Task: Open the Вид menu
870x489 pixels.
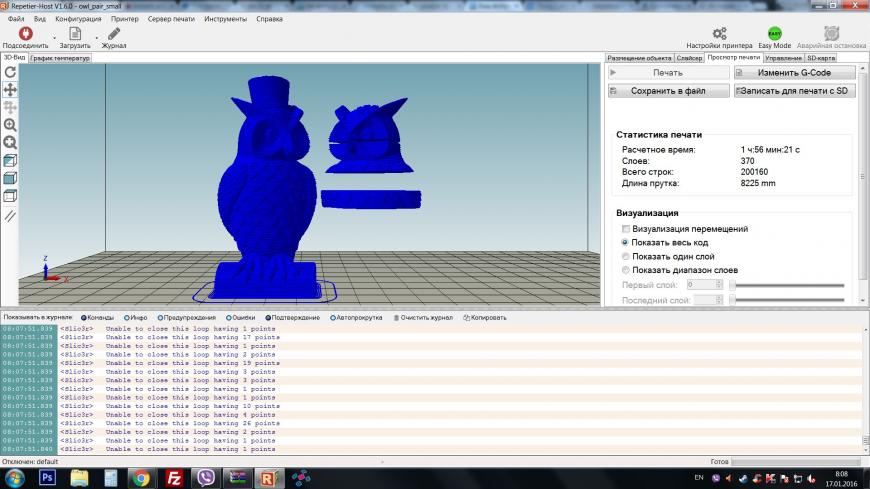Action: coord(39,19)
